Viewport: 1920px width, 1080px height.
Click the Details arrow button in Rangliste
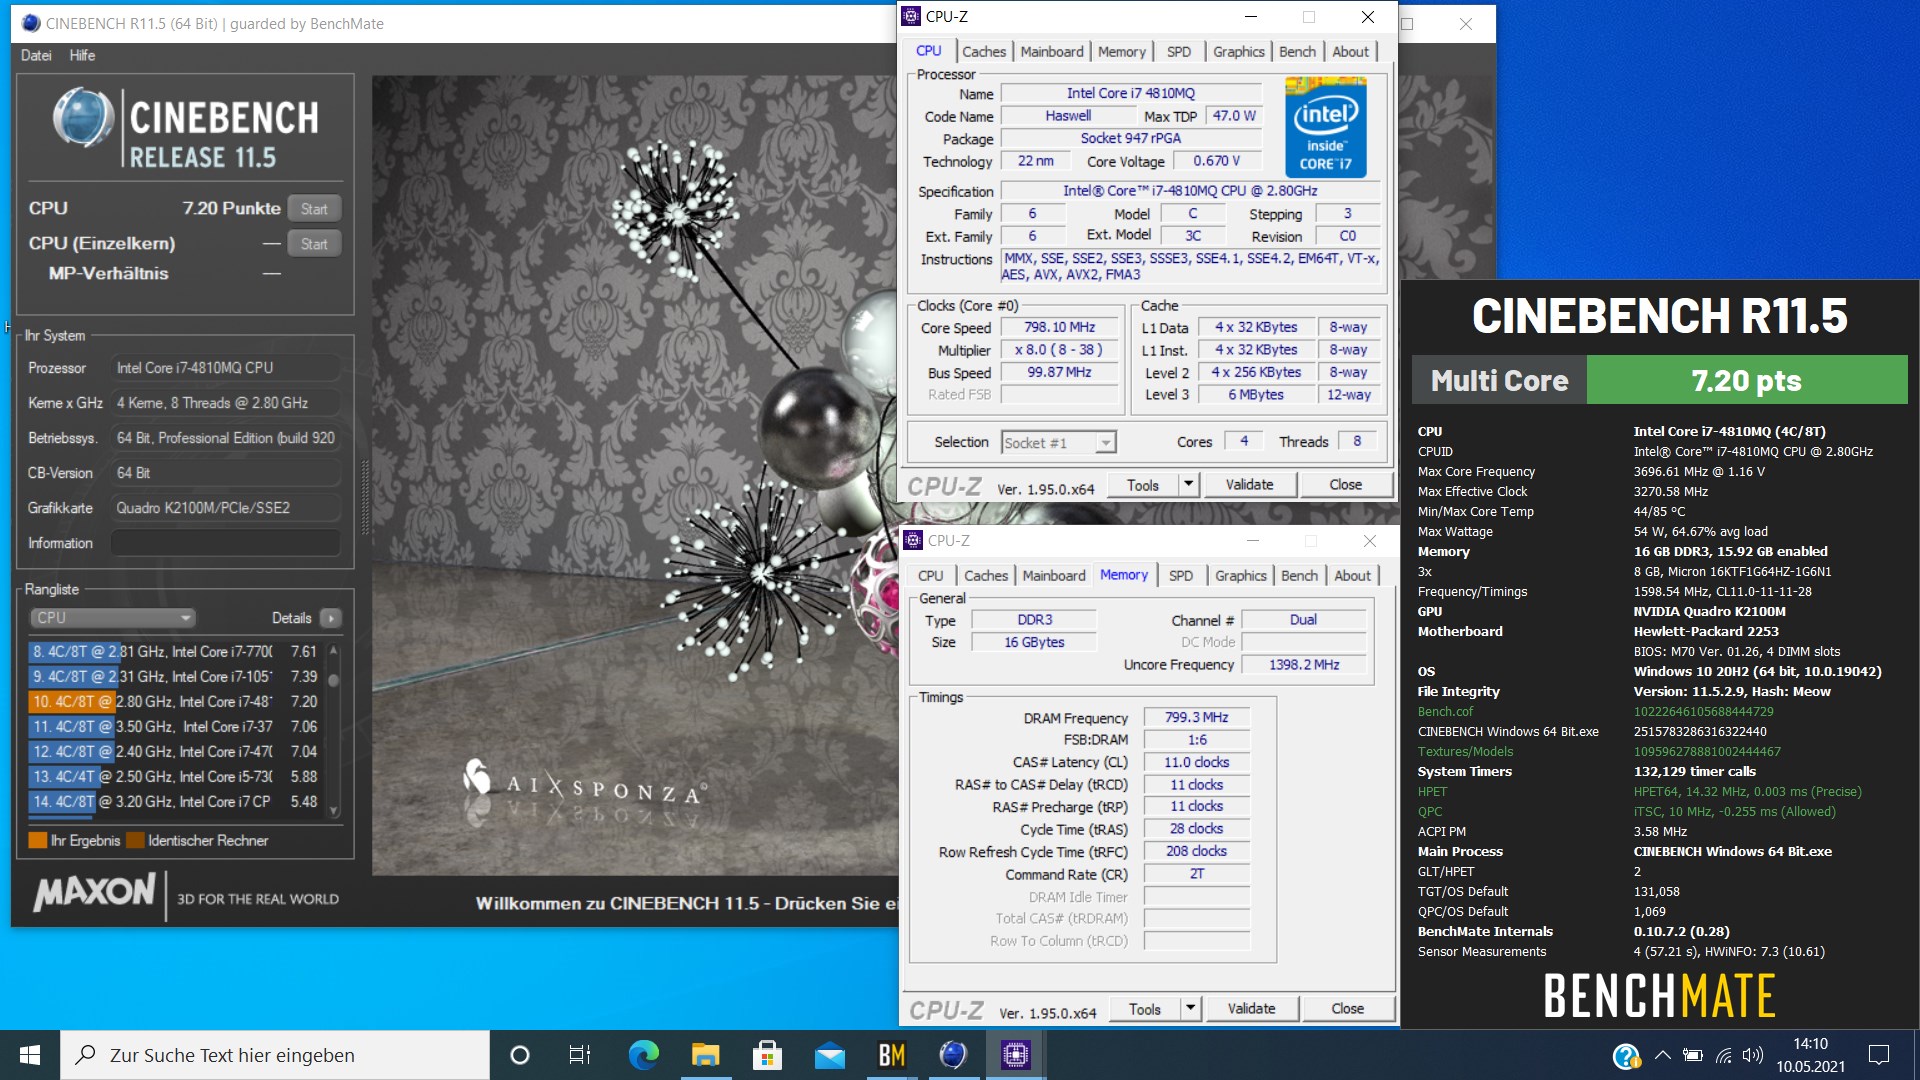point(331,618)
